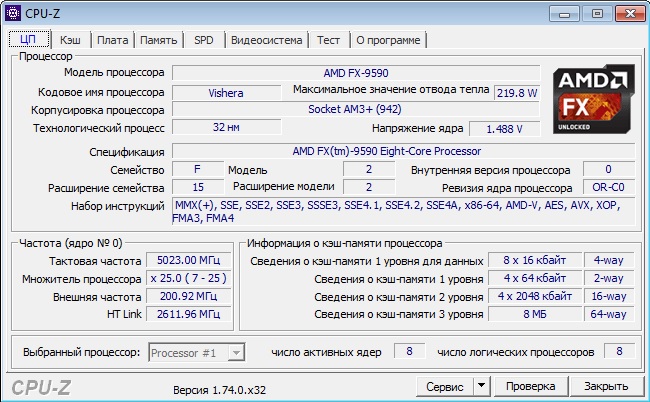Image resolution: width=650 pixels, height=402 pixels.
Task: Click the 5023.00 МГц clock speed value
Action: click(x=189, y=260)
